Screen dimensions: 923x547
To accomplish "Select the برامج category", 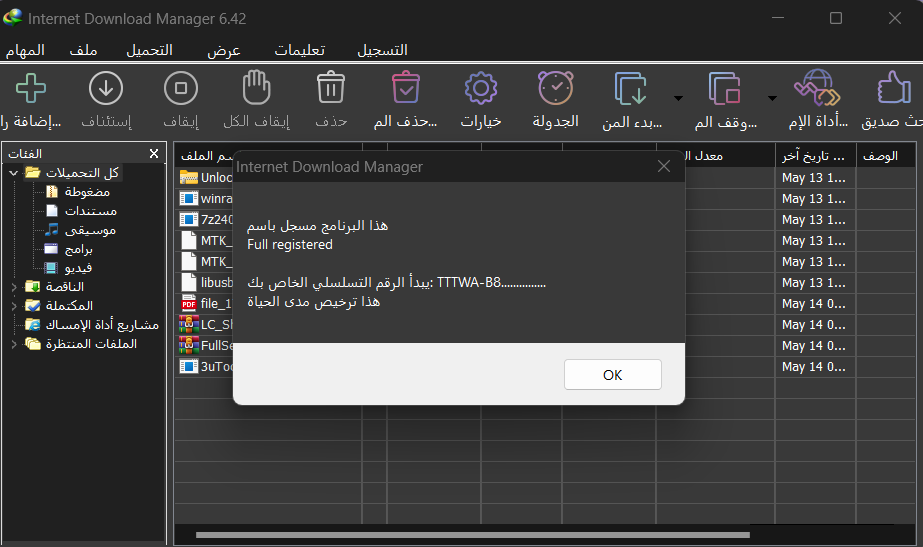I will [78, 249].
